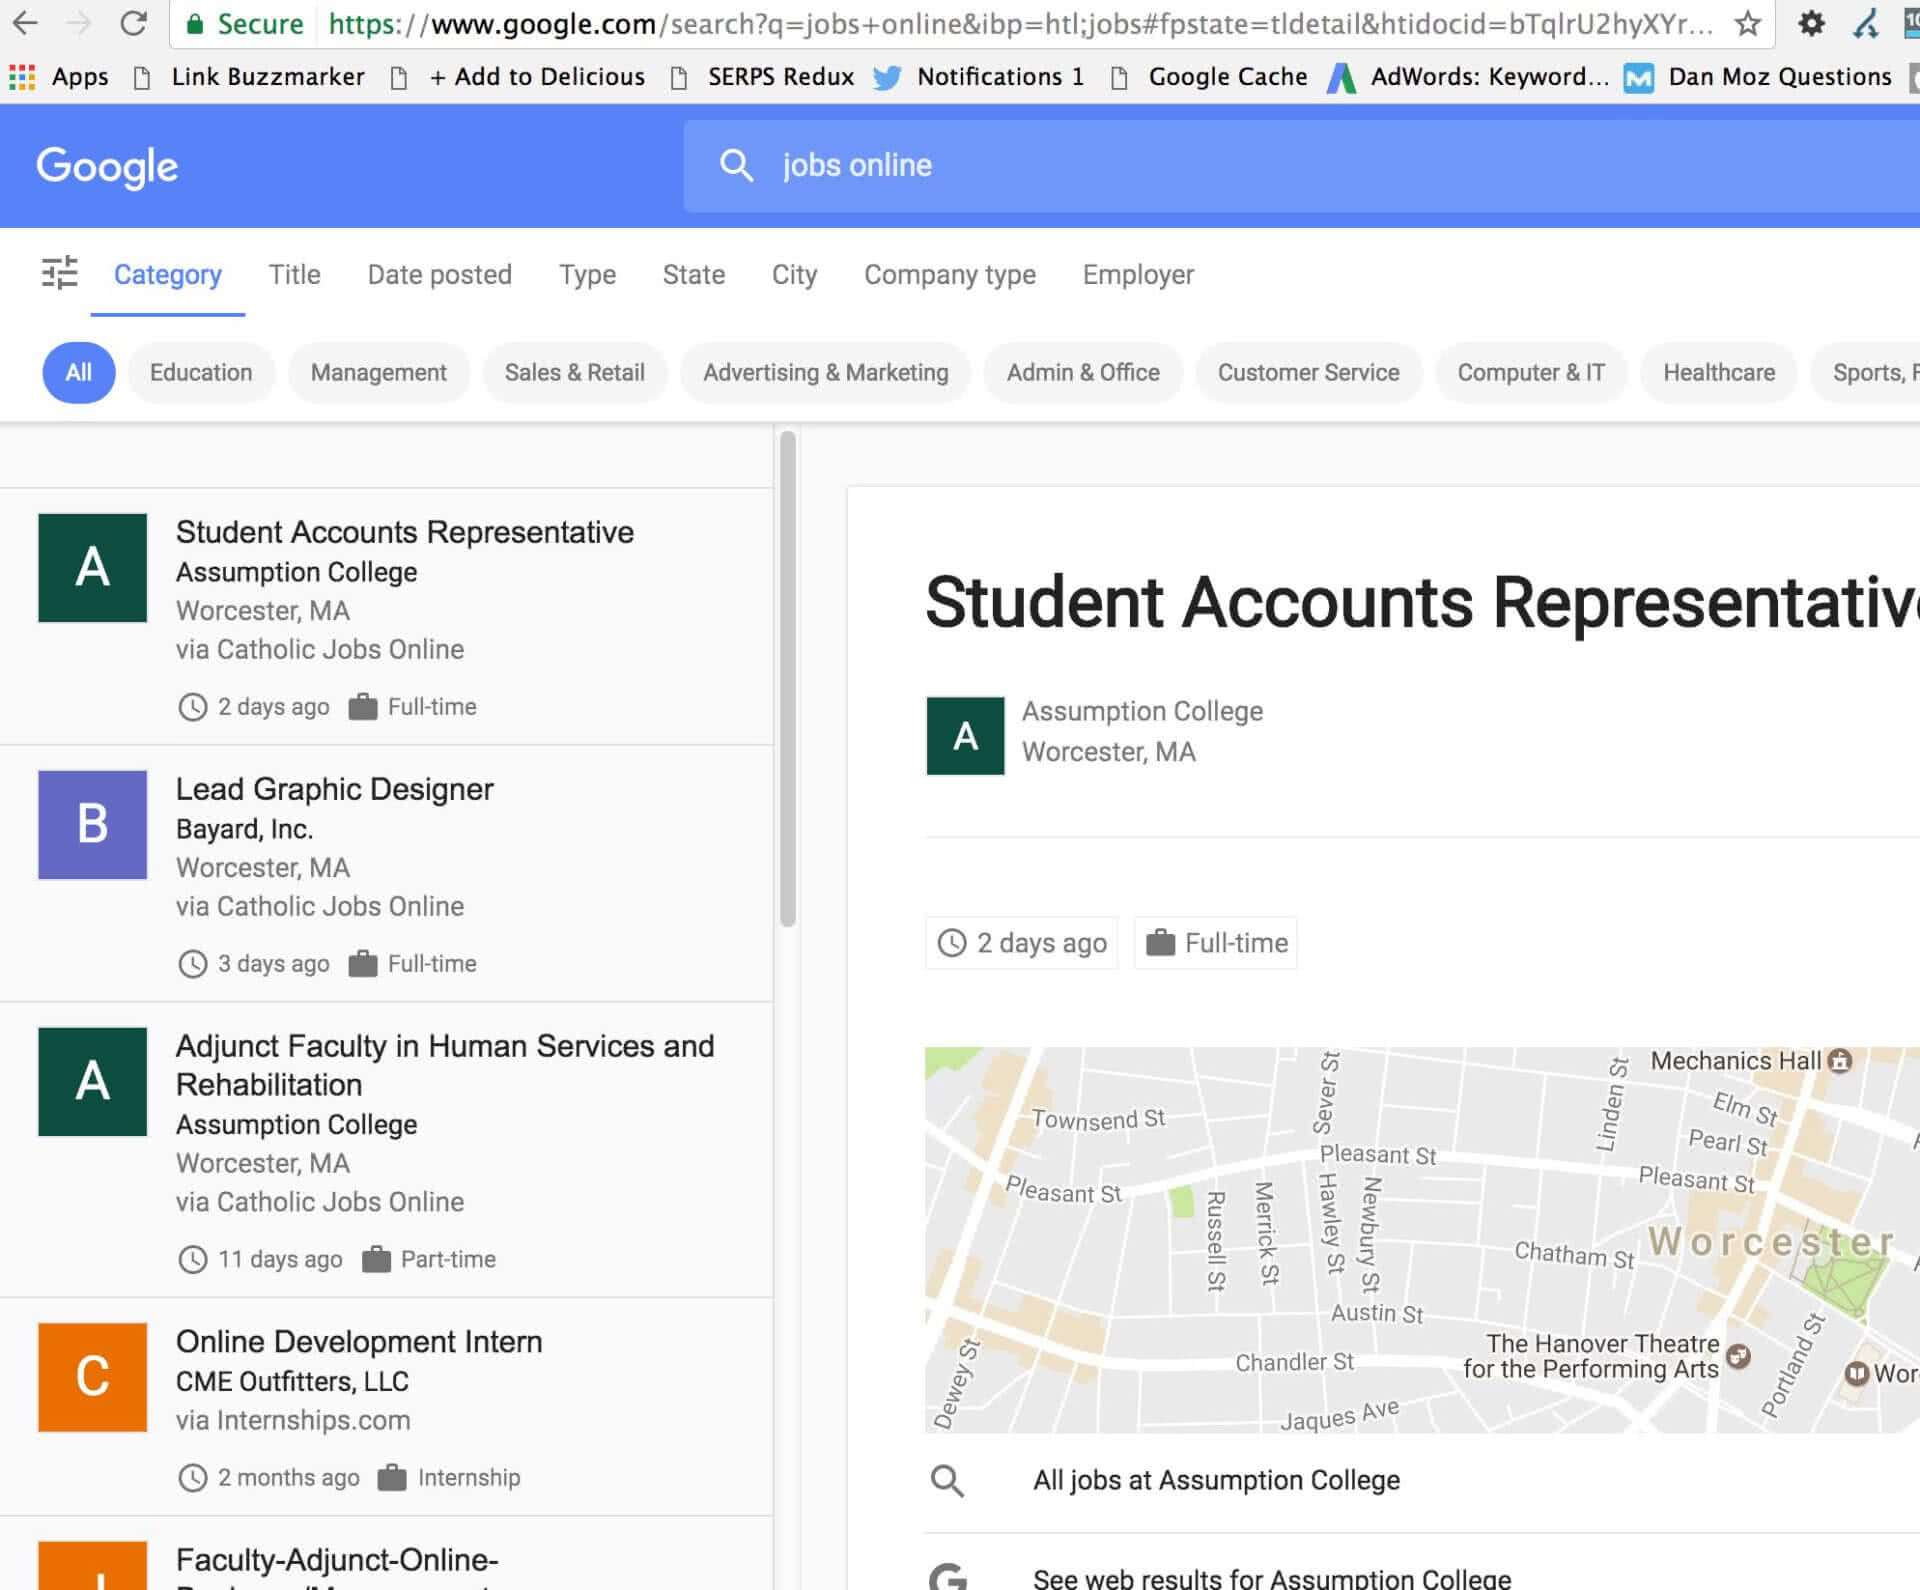Select the Healthcare category chip
The height and width of the screenshot is (1590, 1920).
coord(1719,373)
